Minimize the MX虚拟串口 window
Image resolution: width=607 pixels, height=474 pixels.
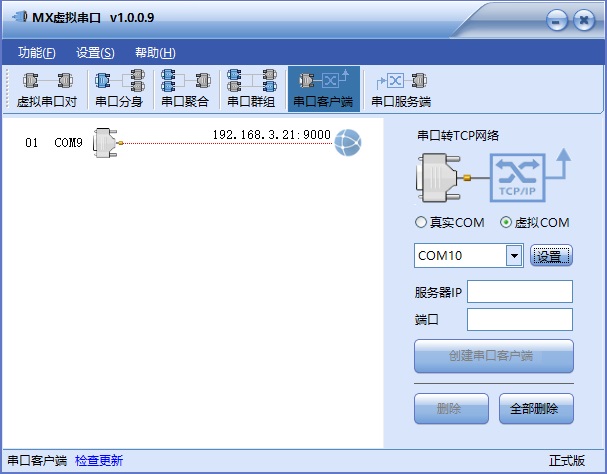pyautogui.click(x=557, y=21)
